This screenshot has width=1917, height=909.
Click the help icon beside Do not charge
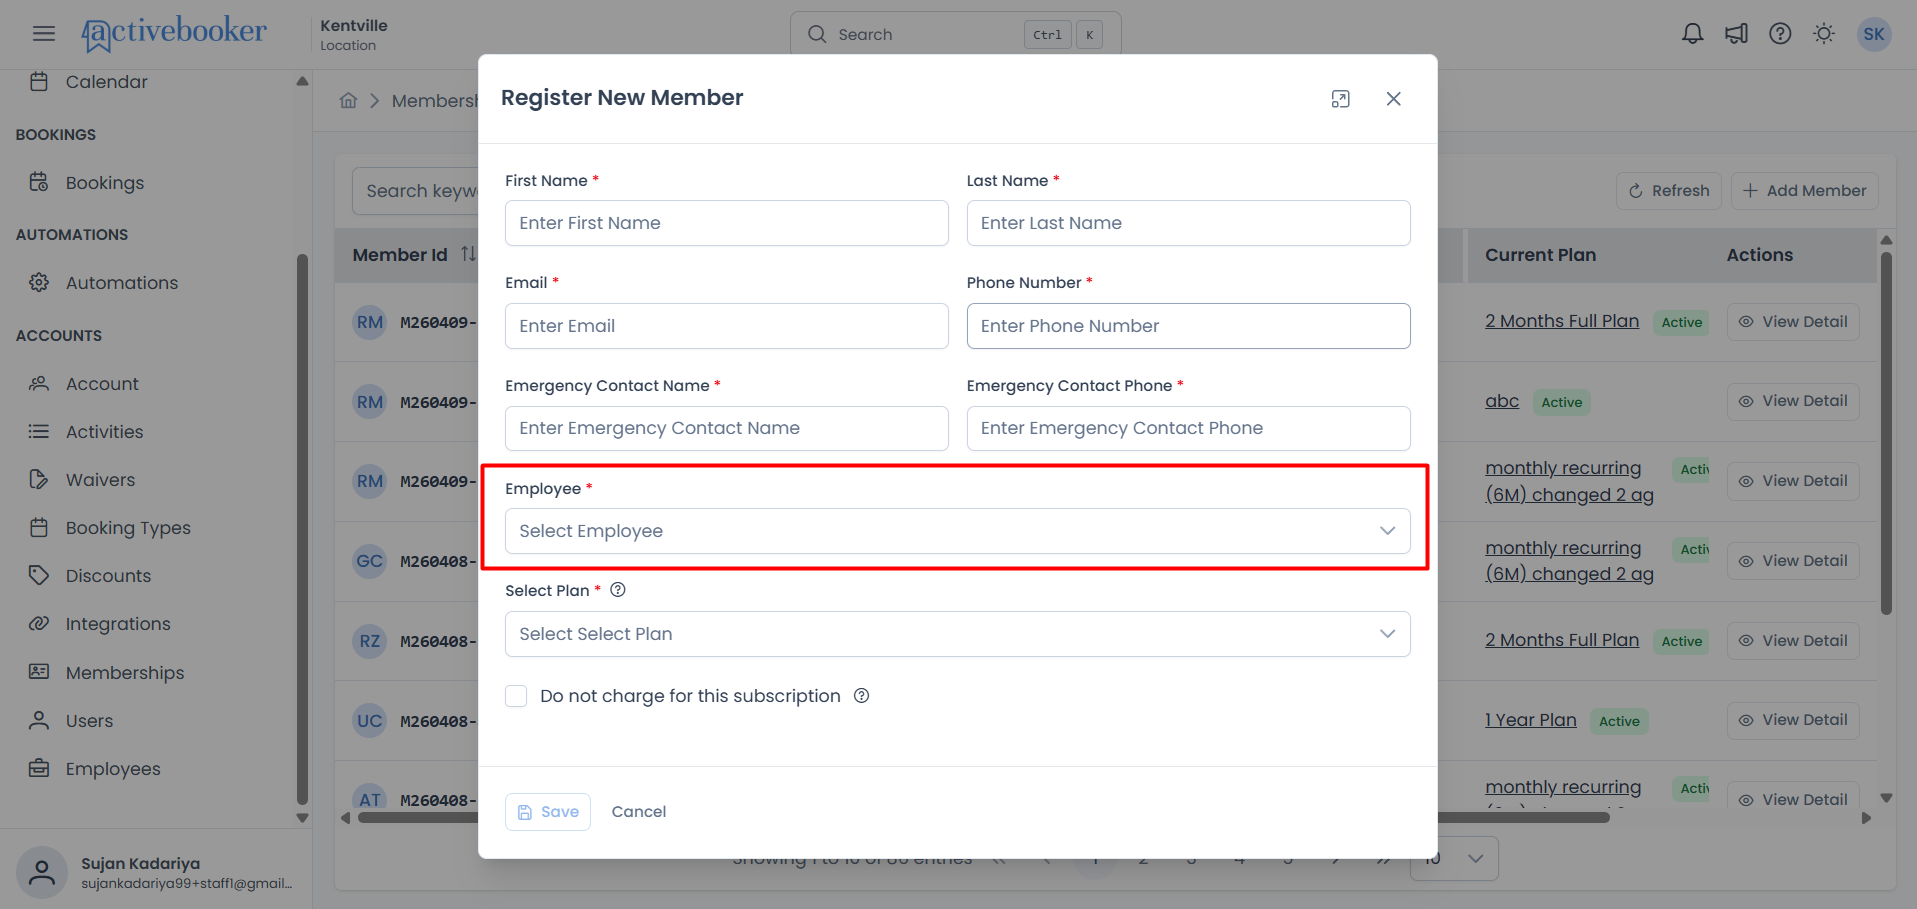point(861,696)
